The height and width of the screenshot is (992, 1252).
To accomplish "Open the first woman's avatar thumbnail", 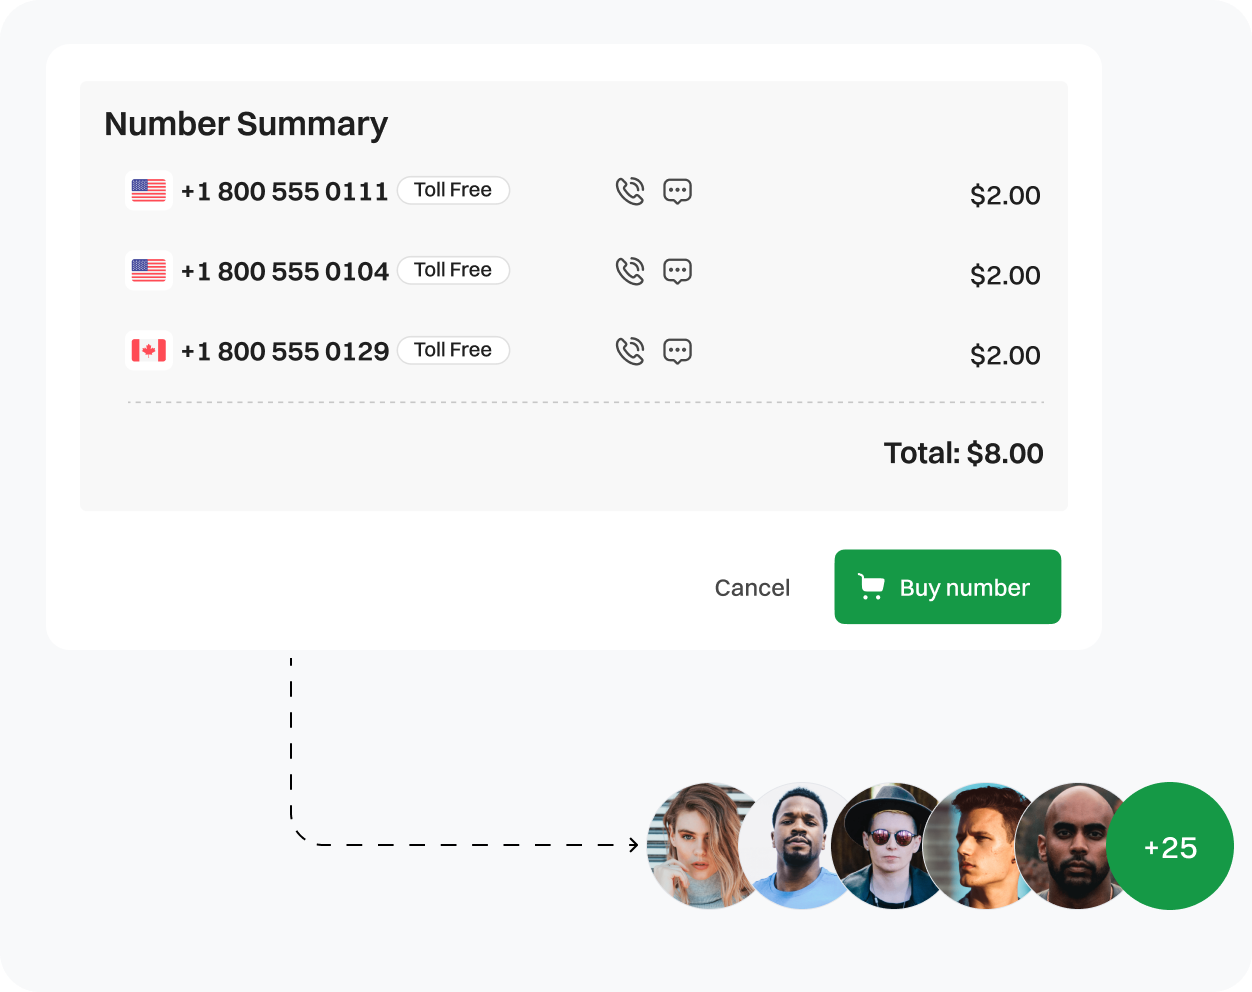I will click(706, 846).
